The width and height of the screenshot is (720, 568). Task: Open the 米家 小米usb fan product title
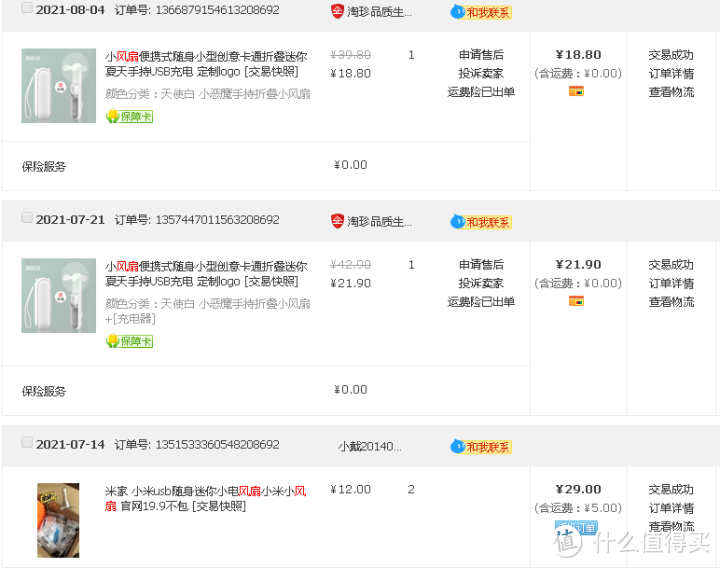pos(206,499)
